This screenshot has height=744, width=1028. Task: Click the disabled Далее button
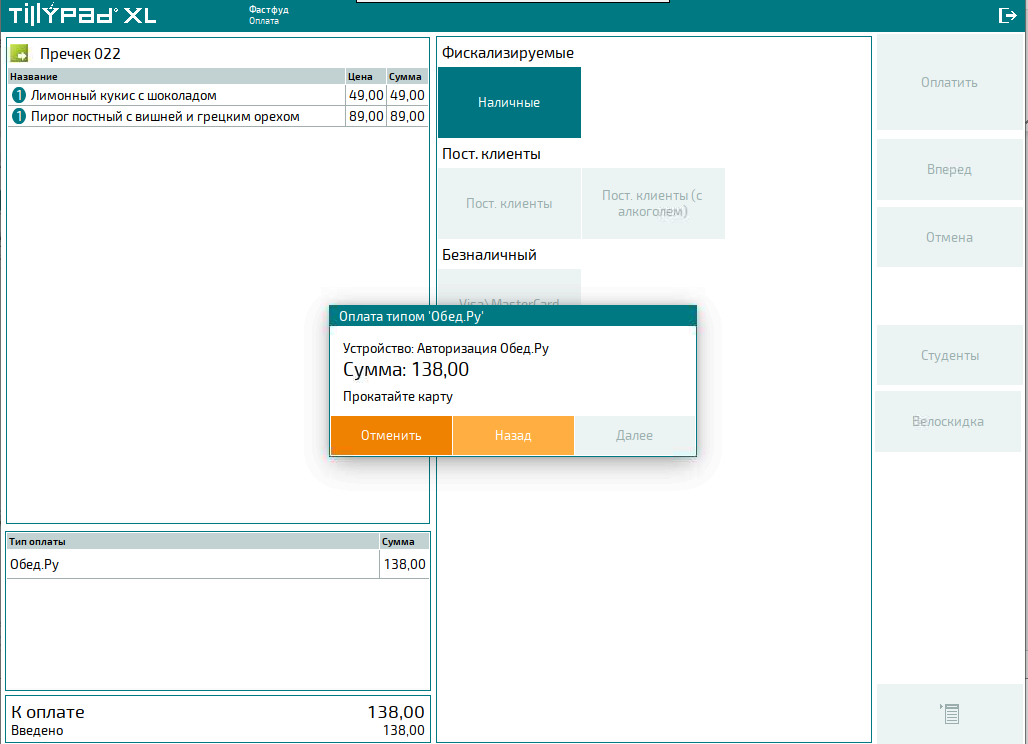pyautogui.click(x=634, y=436)
